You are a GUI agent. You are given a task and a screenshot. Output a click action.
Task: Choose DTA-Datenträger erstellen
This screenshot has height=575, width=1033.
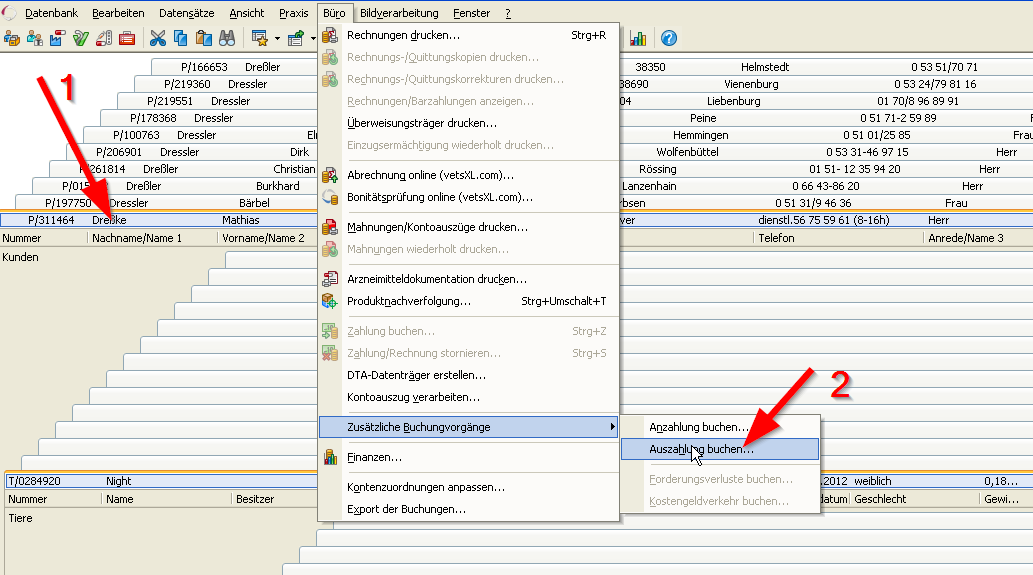click(468, 375)
